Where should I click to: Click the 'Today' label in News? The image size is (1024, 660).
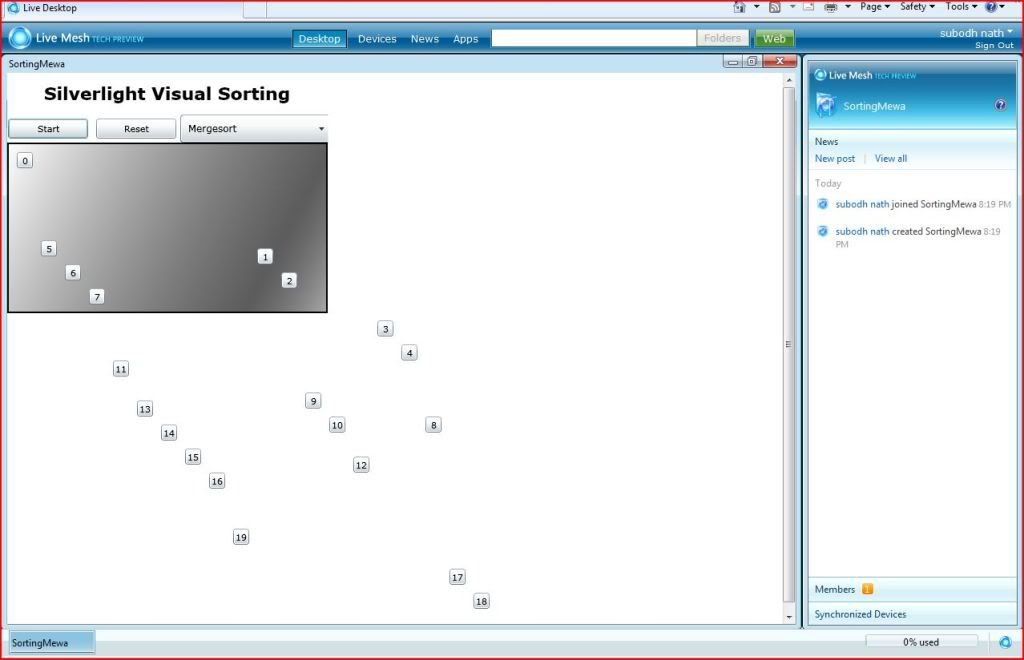point(828,183)
